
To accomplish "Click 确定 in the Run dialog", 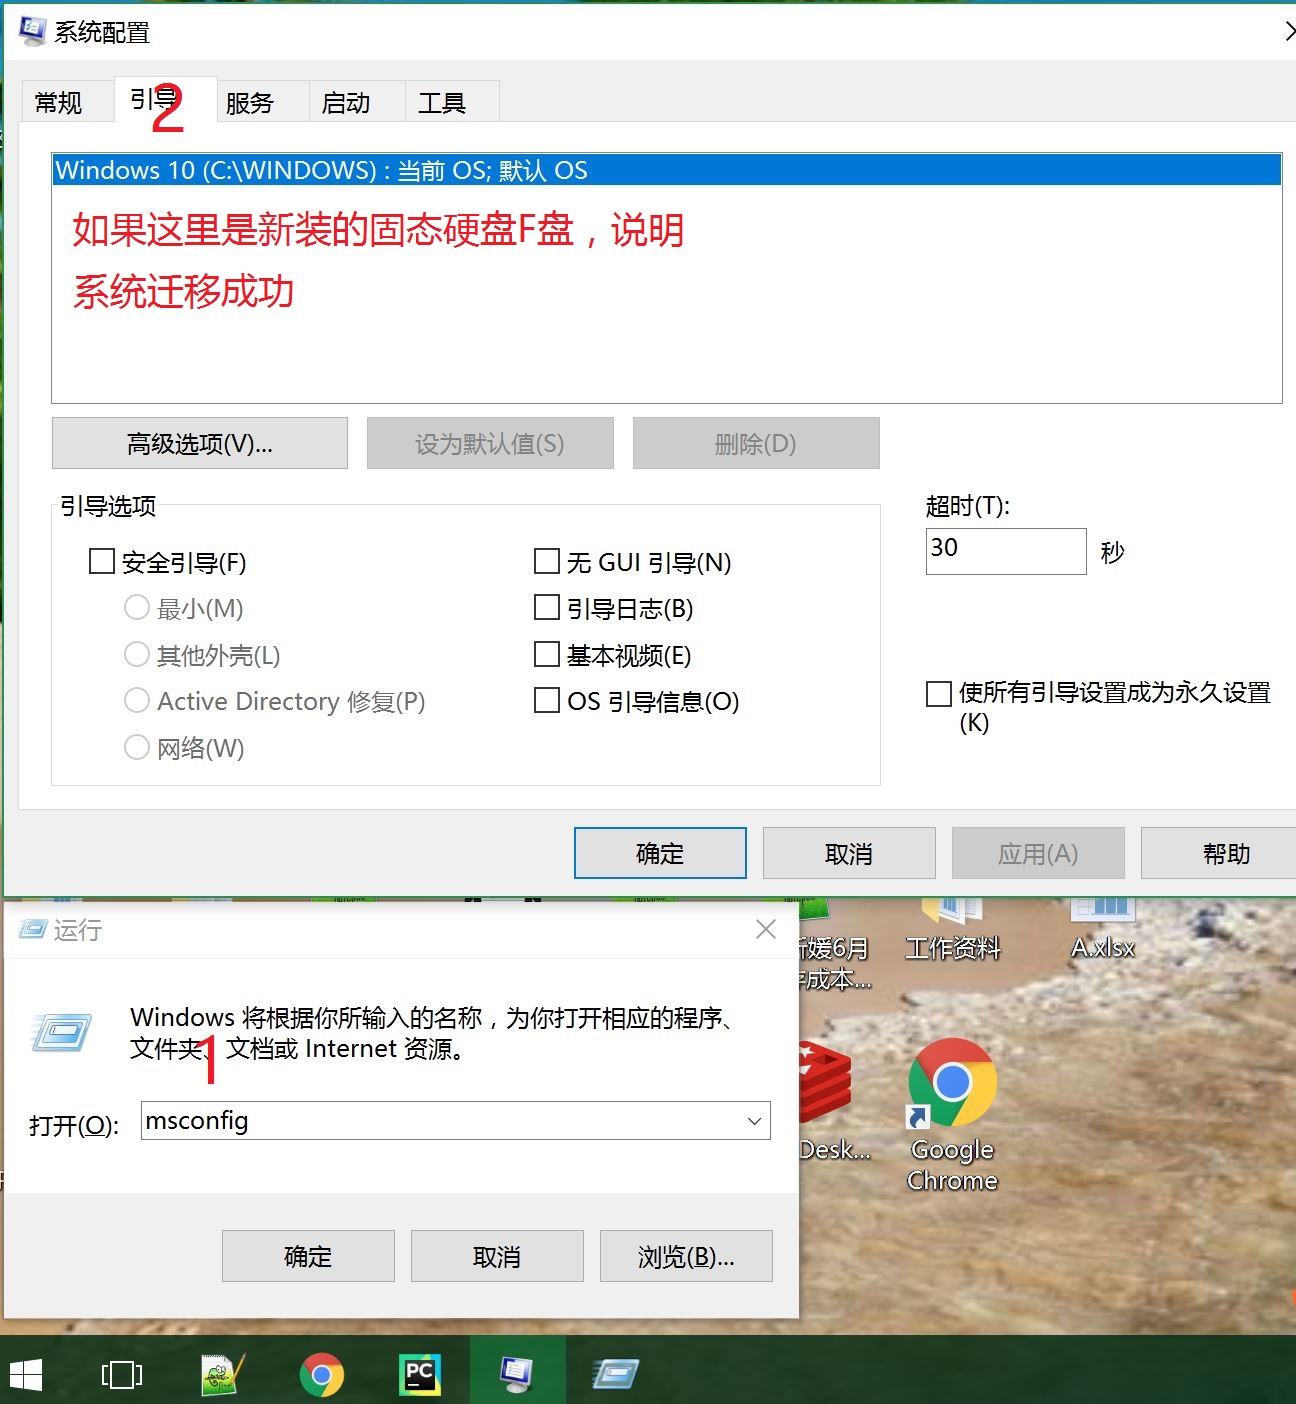I will point(308,1256).
